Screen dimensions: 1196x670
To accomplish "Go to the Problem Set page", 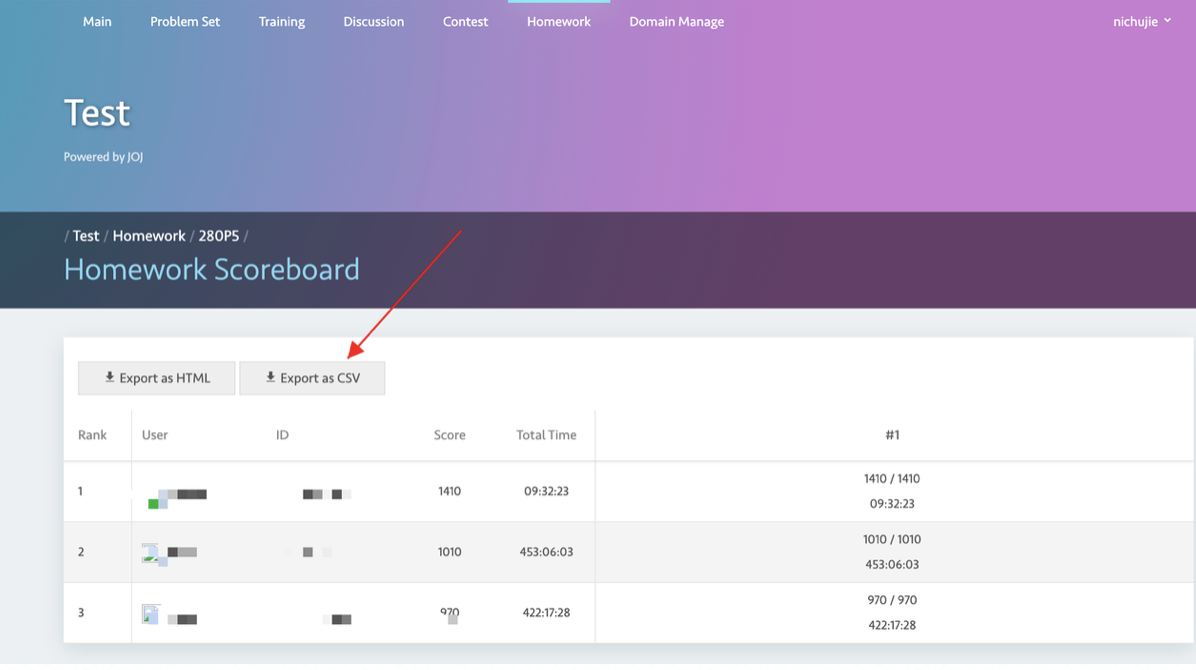I will tap(185, 21).
